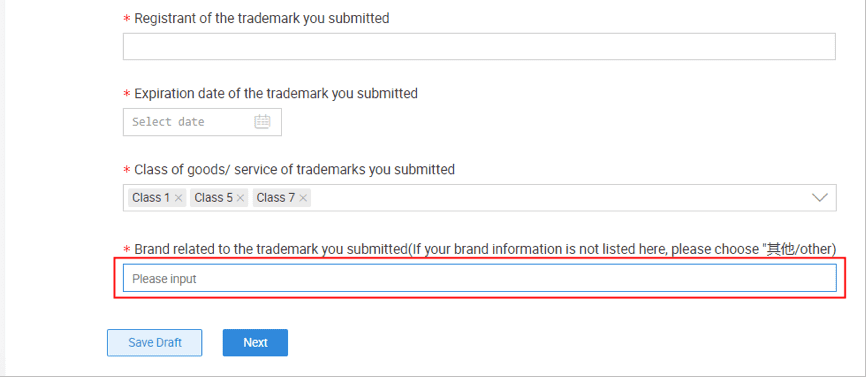Remove the Class 1 tag
866x377 pixels.
178,198
